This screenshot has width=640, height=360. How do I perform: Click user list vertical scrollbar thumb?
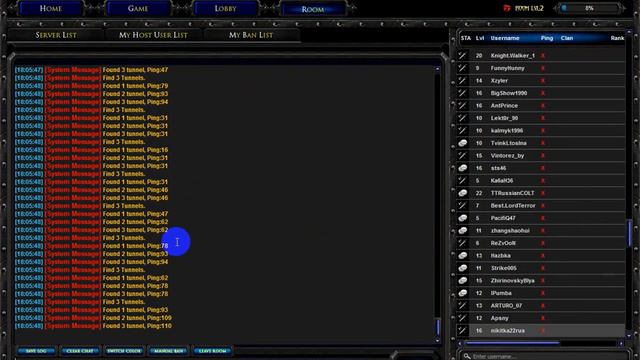click(630, 233)
